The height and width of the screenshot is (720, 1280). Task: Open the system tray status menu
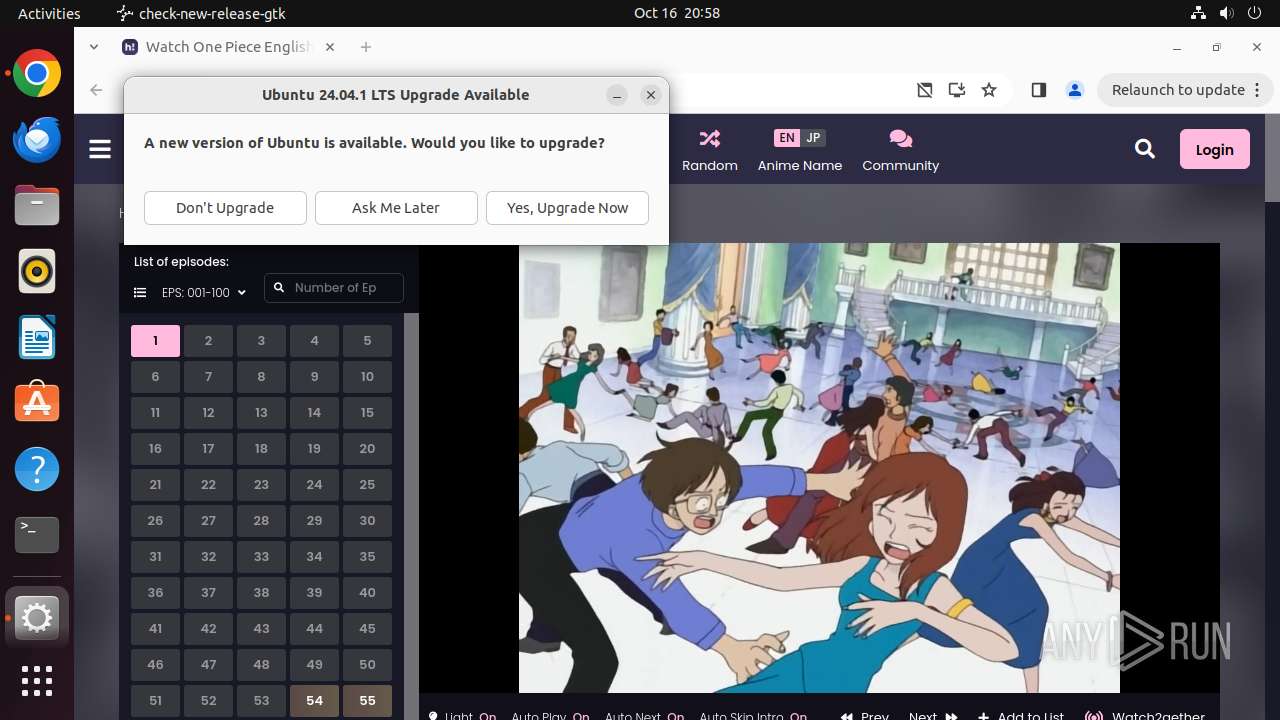[1228, 13]
